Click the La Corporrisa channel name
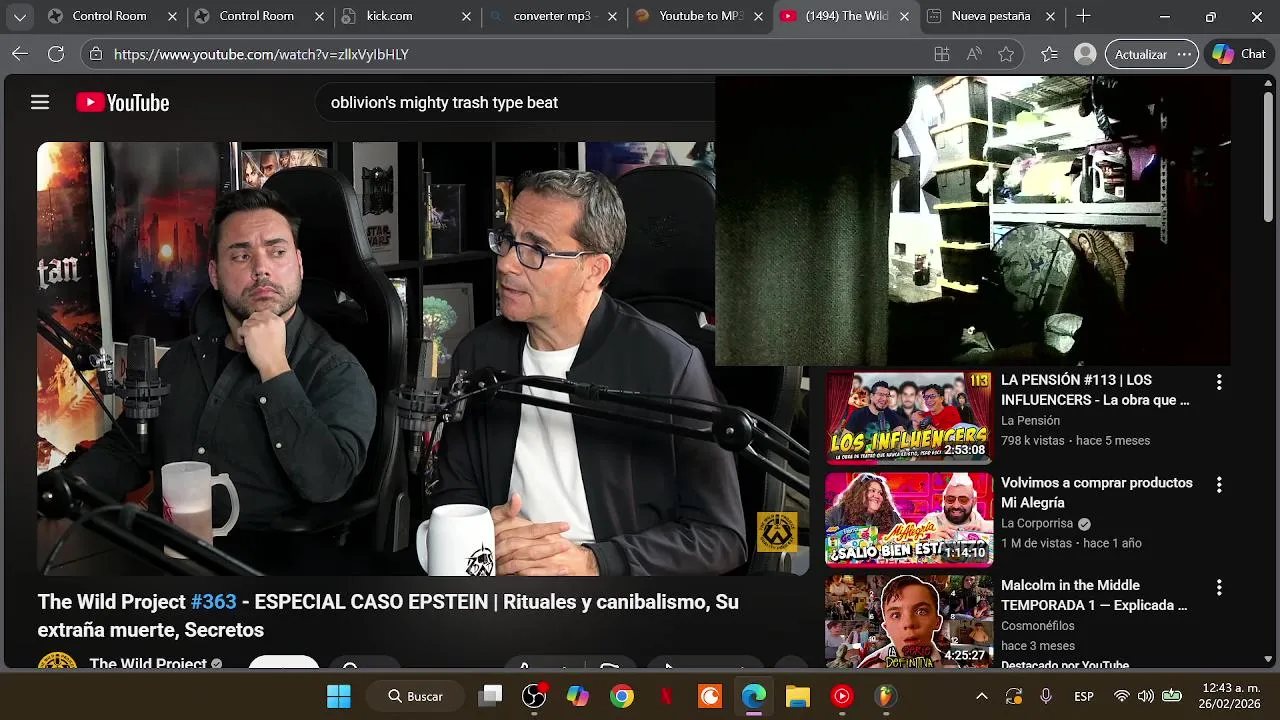 pos(1037,524)
